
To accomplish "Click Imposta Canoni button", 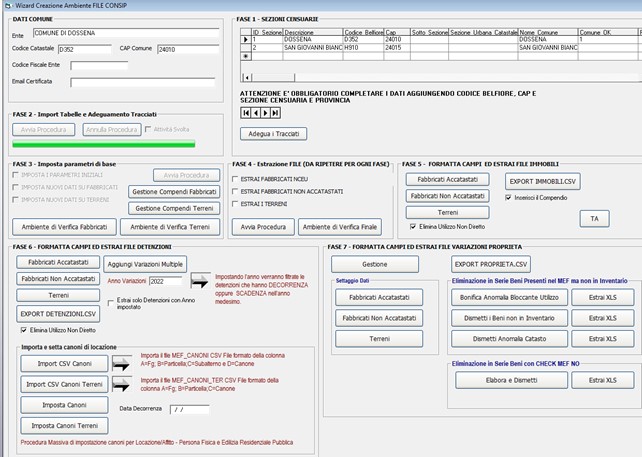I will pos(64,405).
